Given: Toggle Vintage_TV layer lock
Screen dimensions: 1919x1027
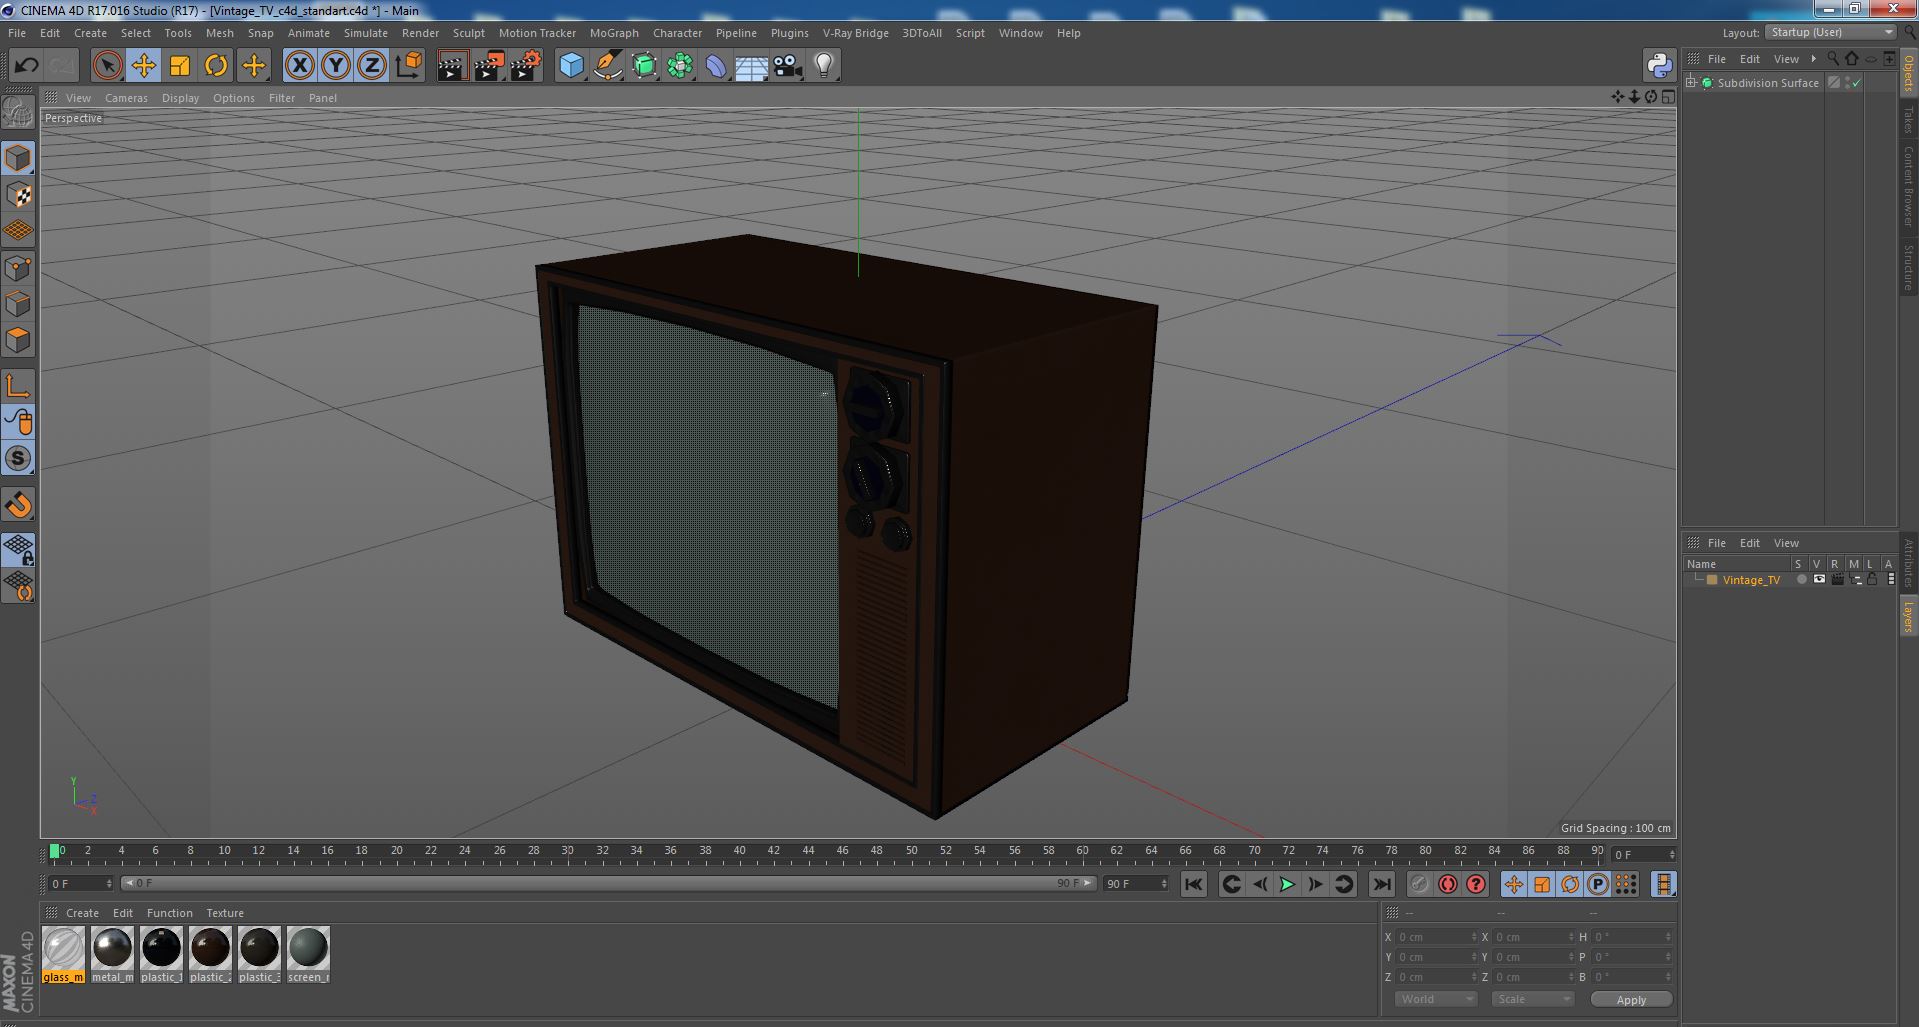Looking at the screenshot, I should [x=1872, y=580].
